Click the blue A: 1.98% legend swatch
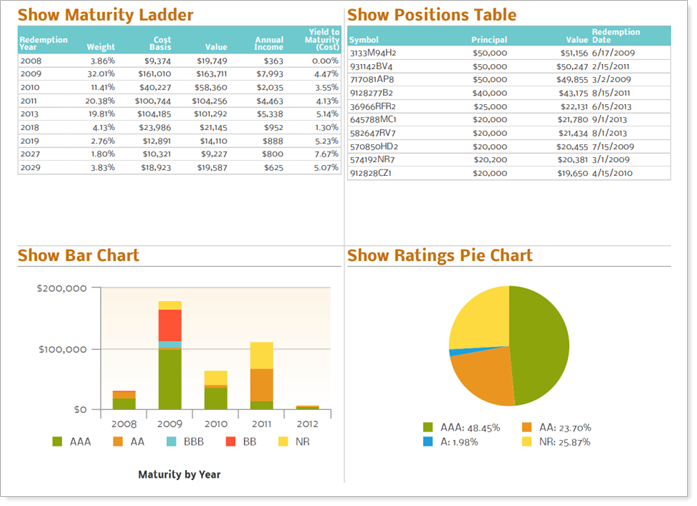This screenshot has height=506, width=697. click(428, 441)
